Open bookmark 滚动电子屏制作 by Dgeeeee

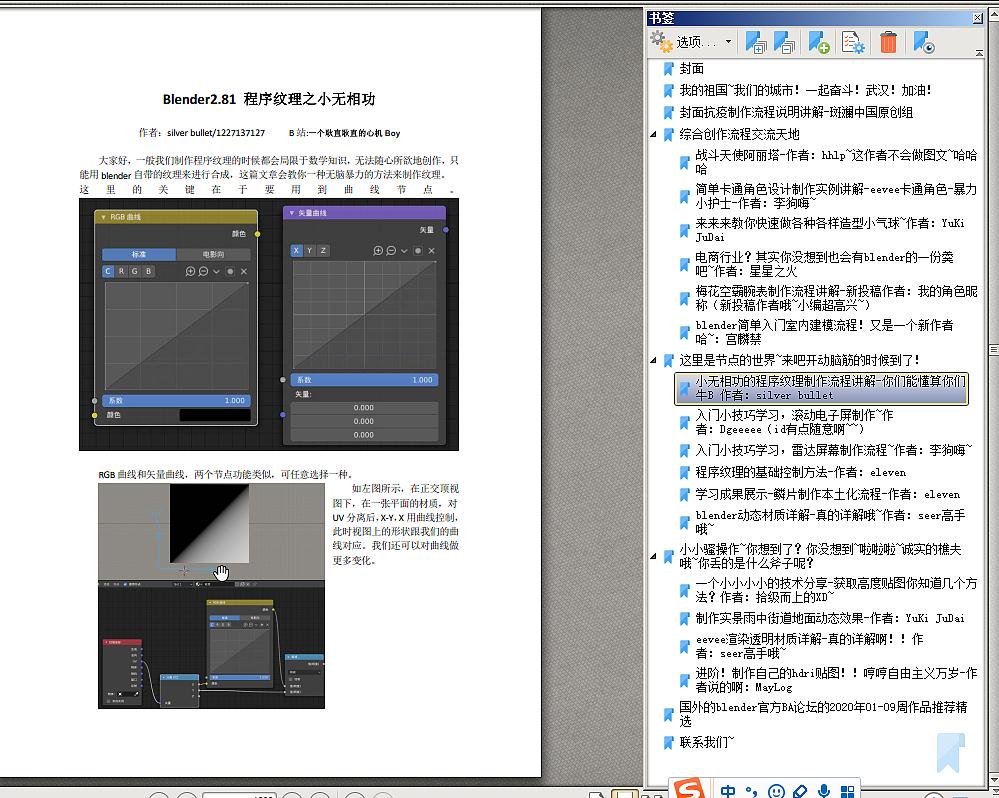click(x=794, y=422)
